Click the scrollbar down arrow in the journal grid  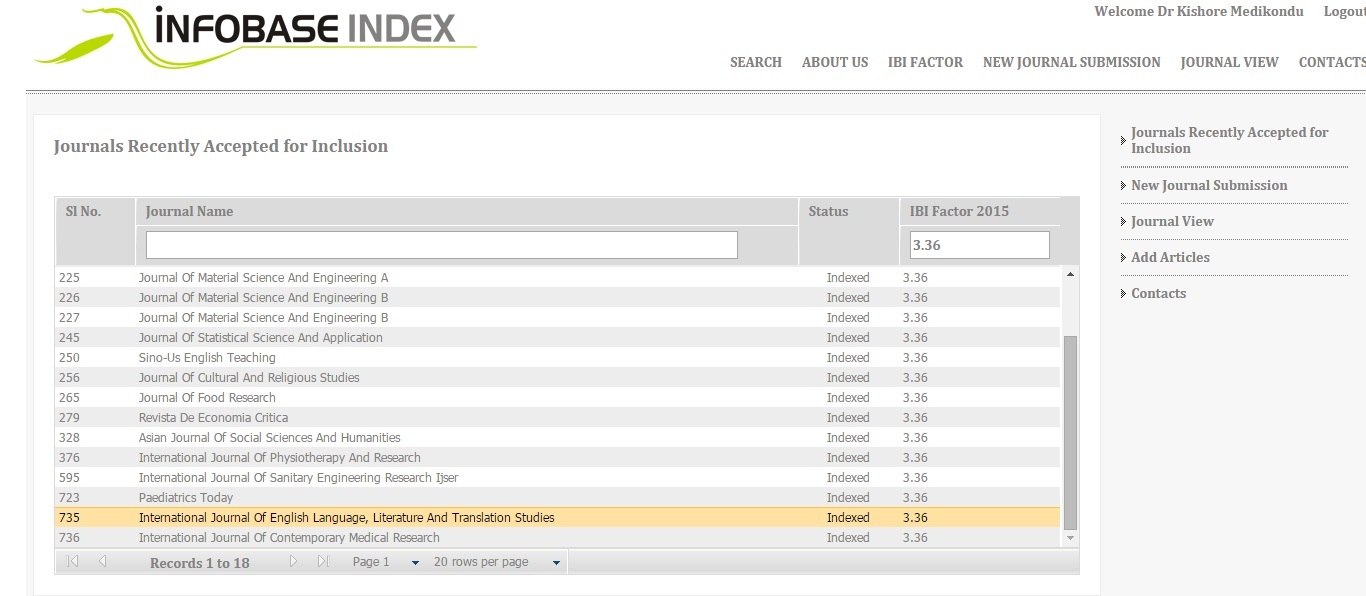pos(1071,538)
